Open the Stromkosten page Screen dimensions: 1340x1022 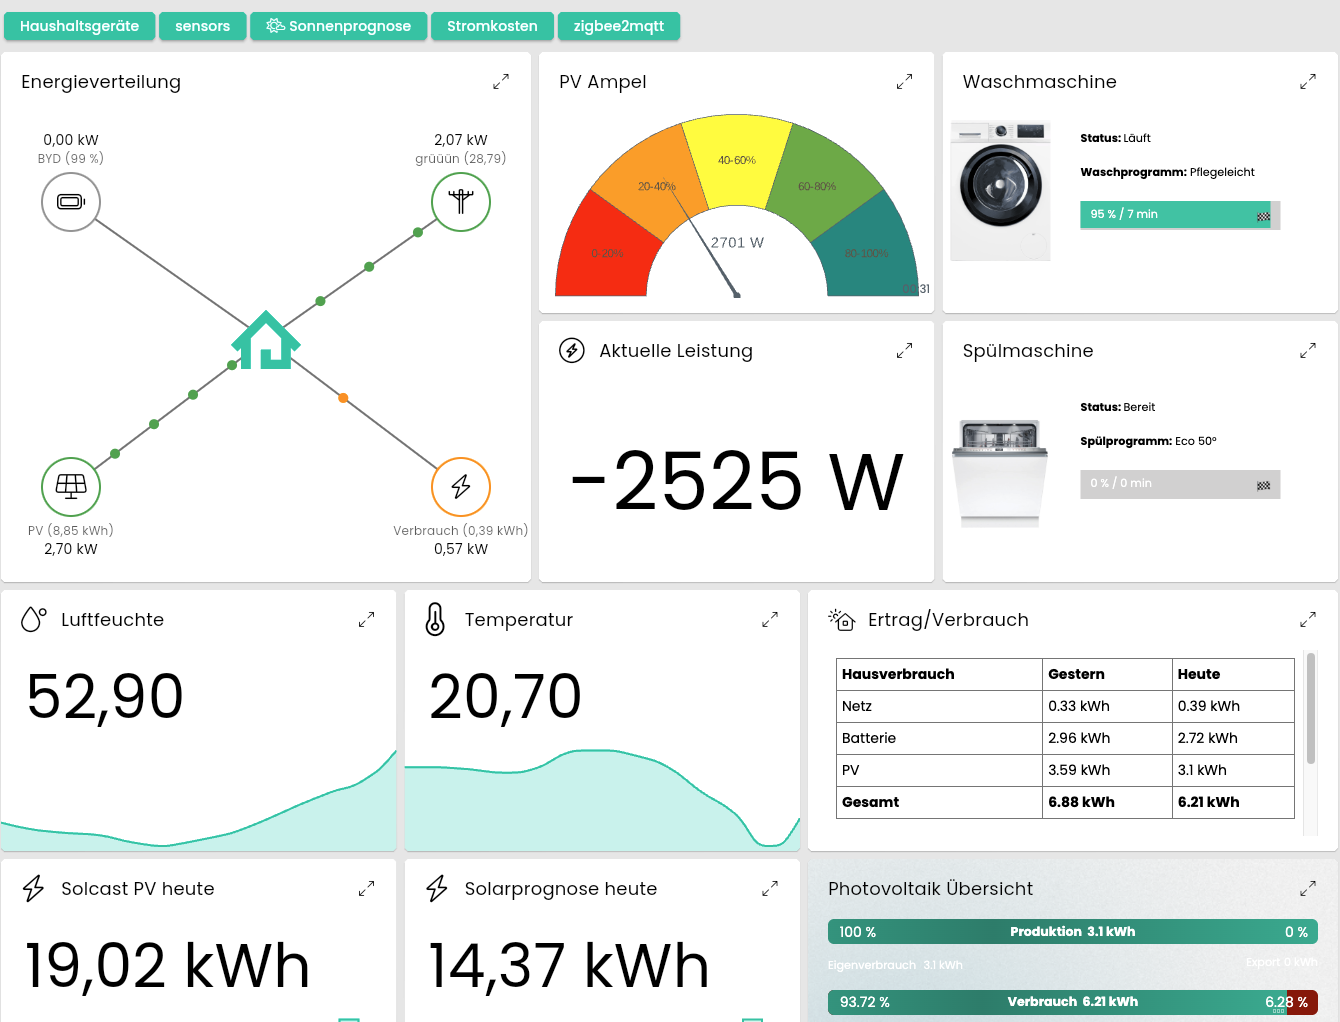click(492, 26)
